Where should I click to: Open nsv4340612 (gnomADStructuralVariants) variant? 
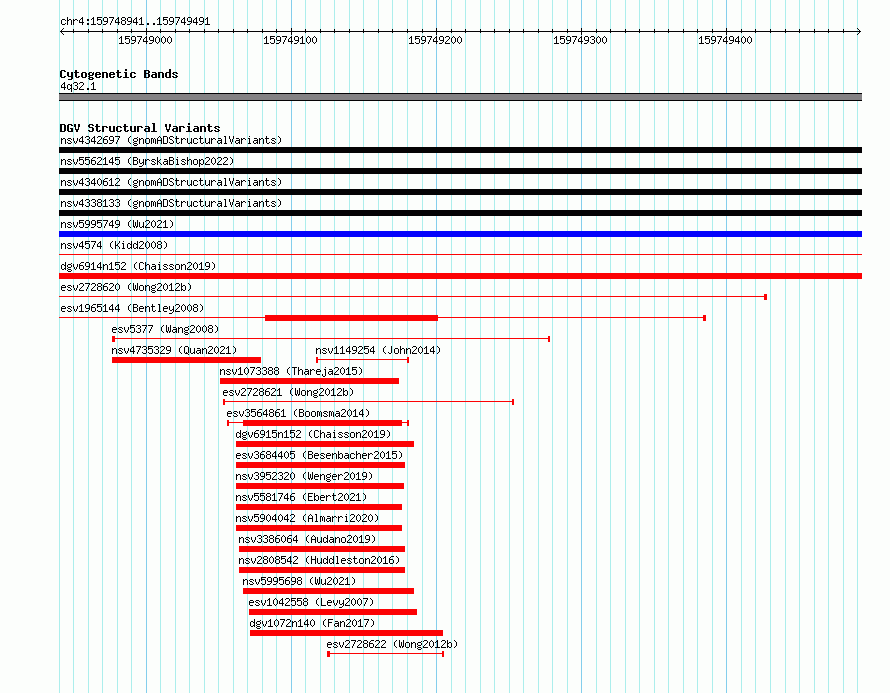click(171, 182)
